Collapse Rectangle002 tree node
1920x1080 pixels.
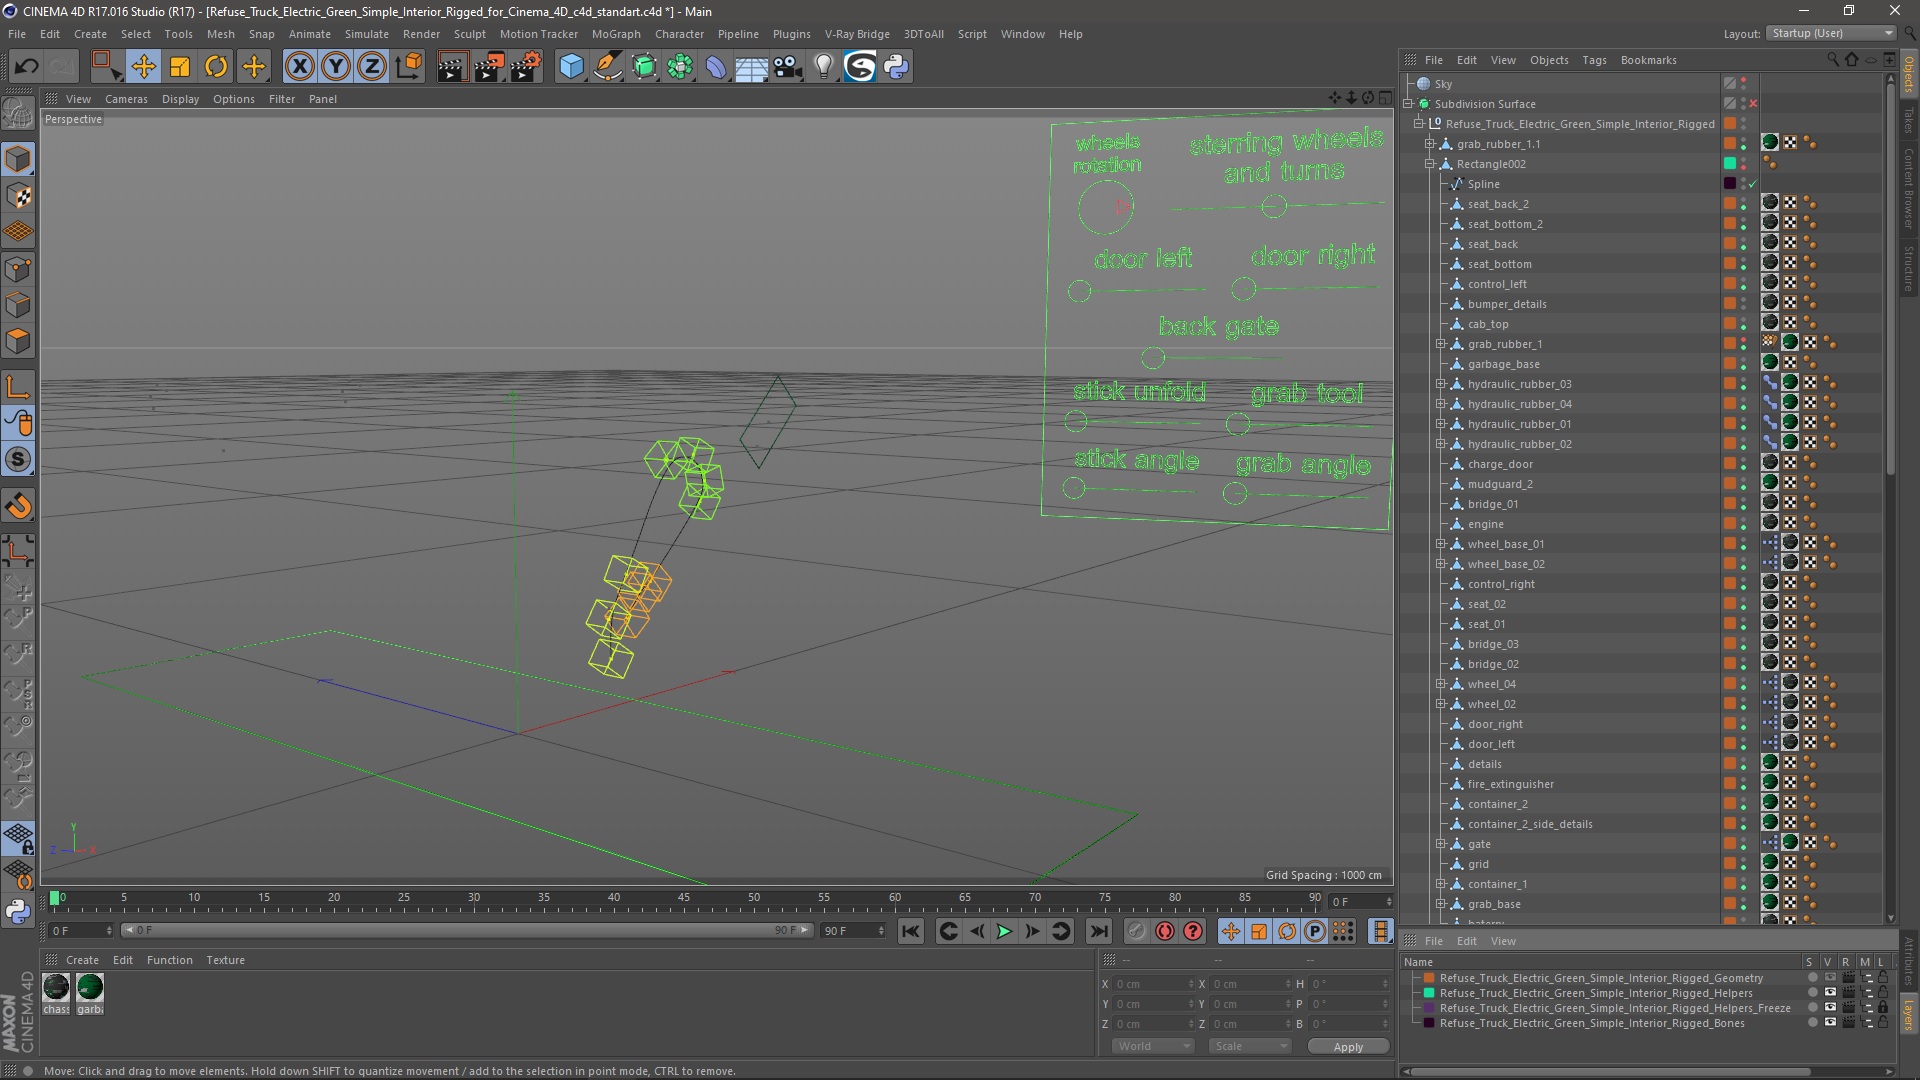click(x=1430, y=164)
